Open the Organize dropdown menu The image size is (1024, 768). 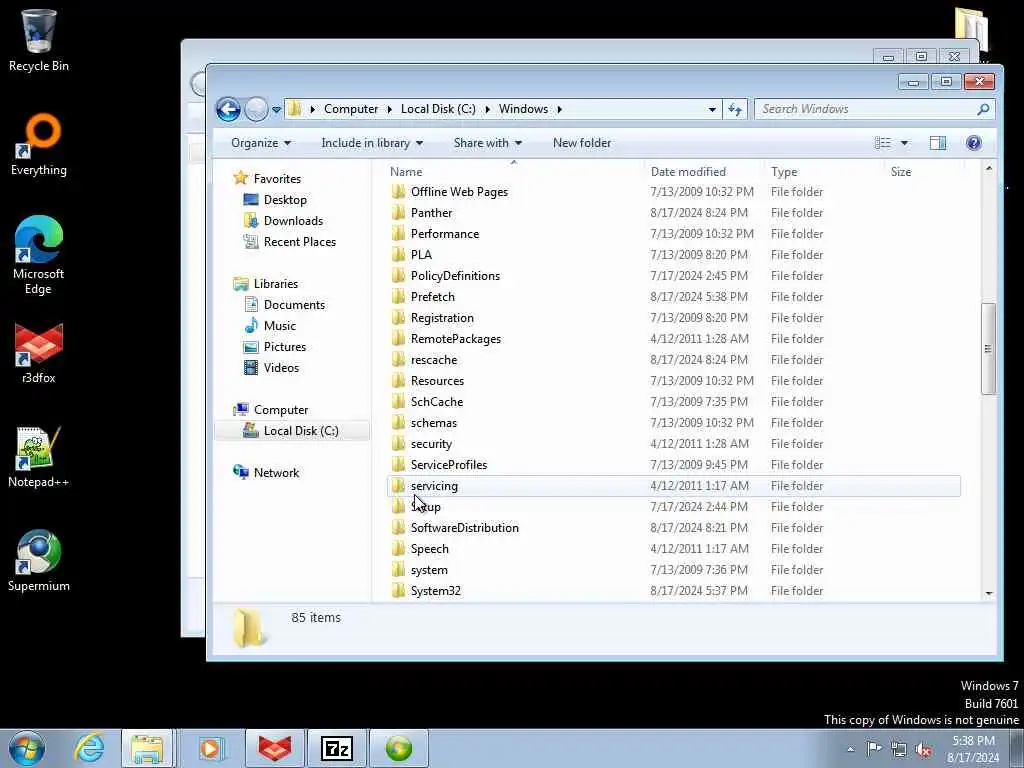point(261,143)
